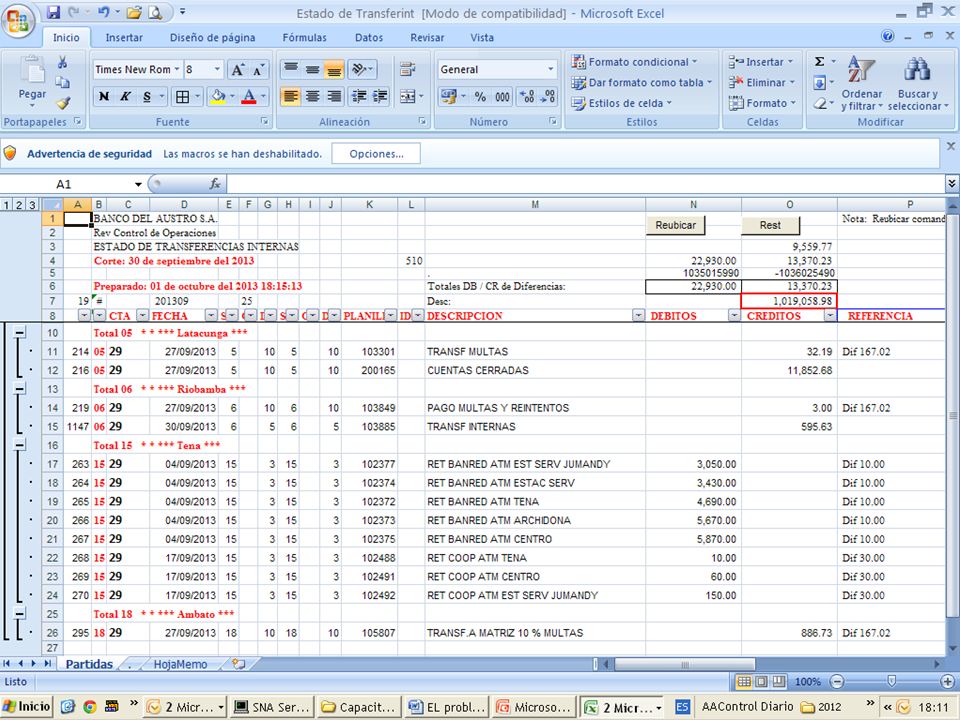This screenshot has width=960, height=720.
Task: Open Estilos de celda
Action: tap(621, 103)
